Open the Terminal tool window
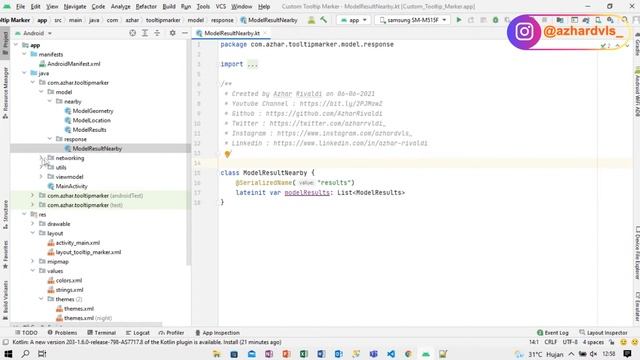This screenshot has width=640, height=360. coord(102,333)
